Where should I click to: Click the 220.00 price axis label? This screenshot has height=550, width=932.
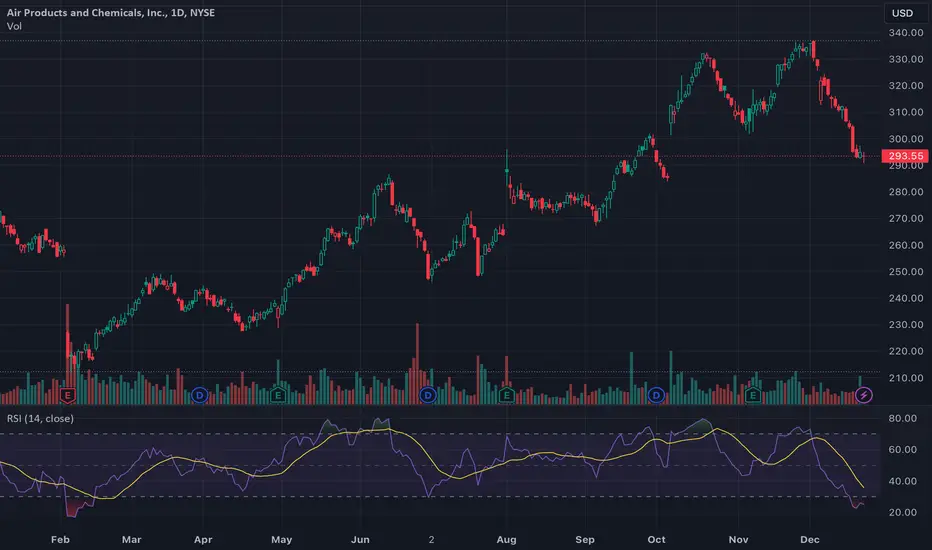906,351
